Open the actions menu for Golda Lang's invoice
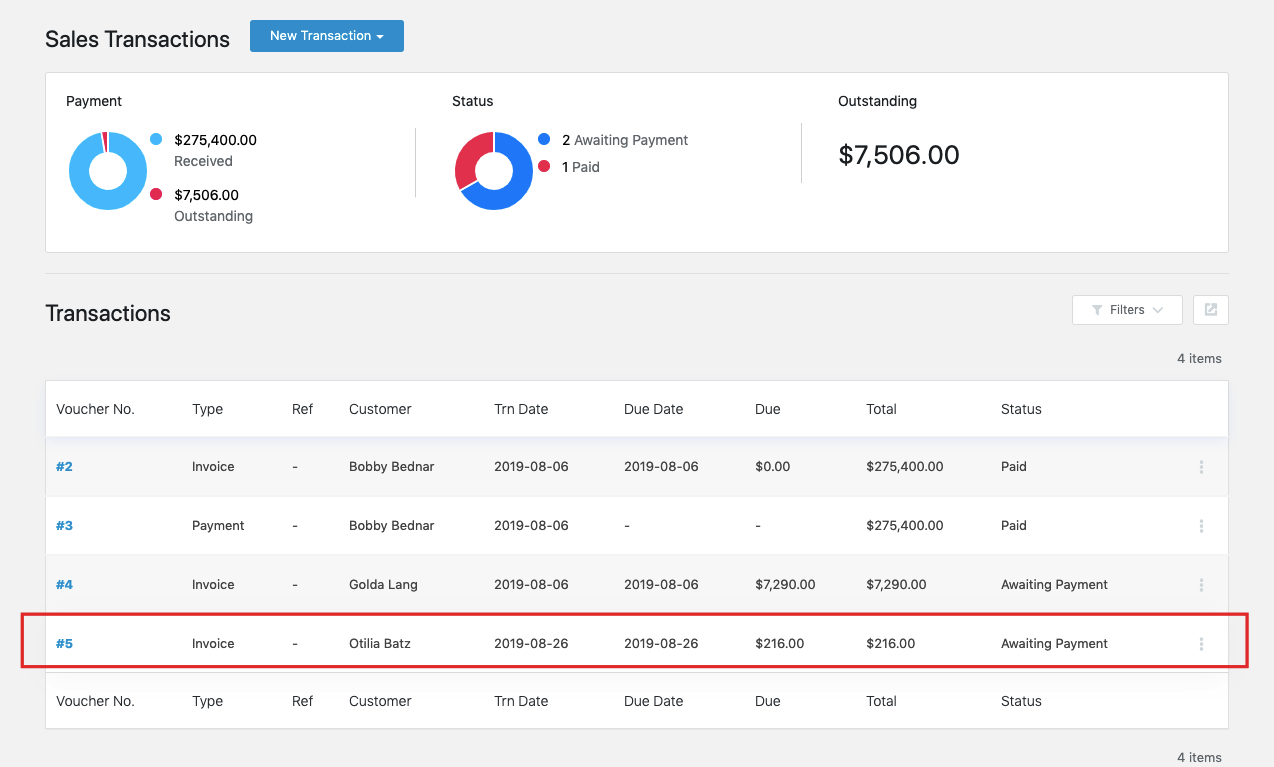1274x767 pixels. click(x=1201, y=584)
